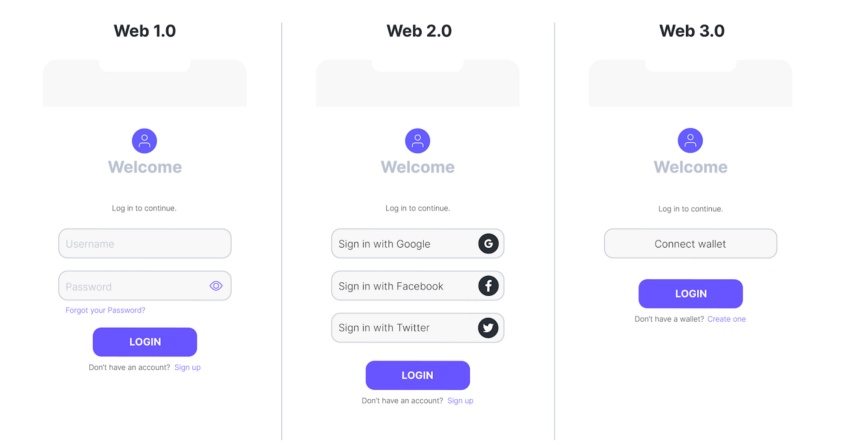
Task: Select the Connect wallet button
Action: pos(690,243)
